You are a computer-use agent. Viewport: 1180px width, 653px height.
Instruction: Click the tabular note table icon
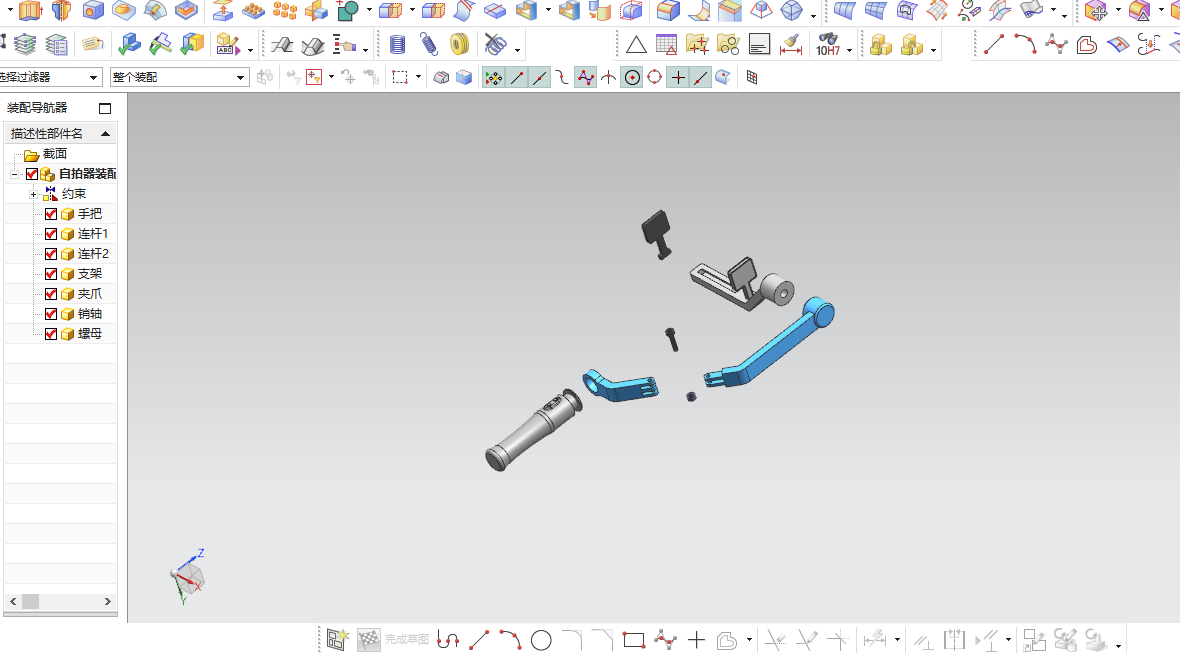(666, 45)
